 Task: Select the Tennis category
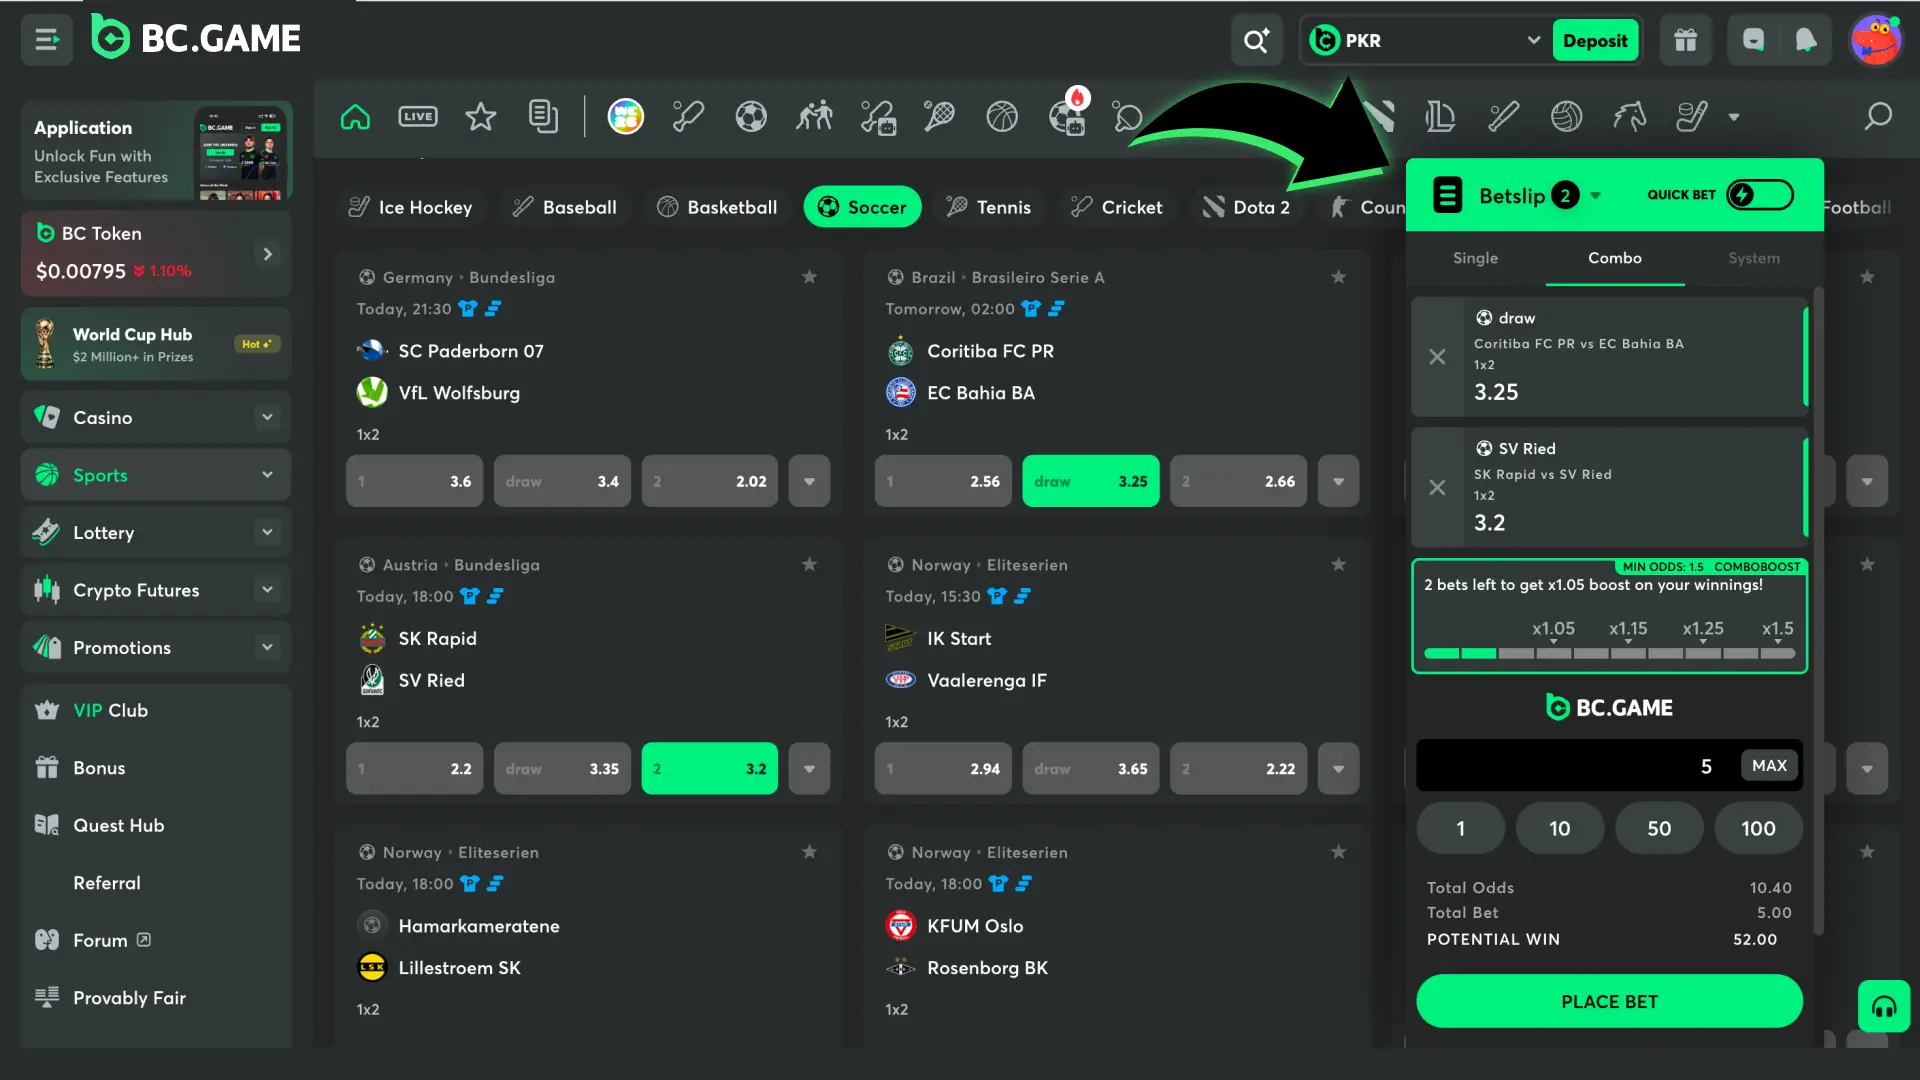[x=988, y=207]
